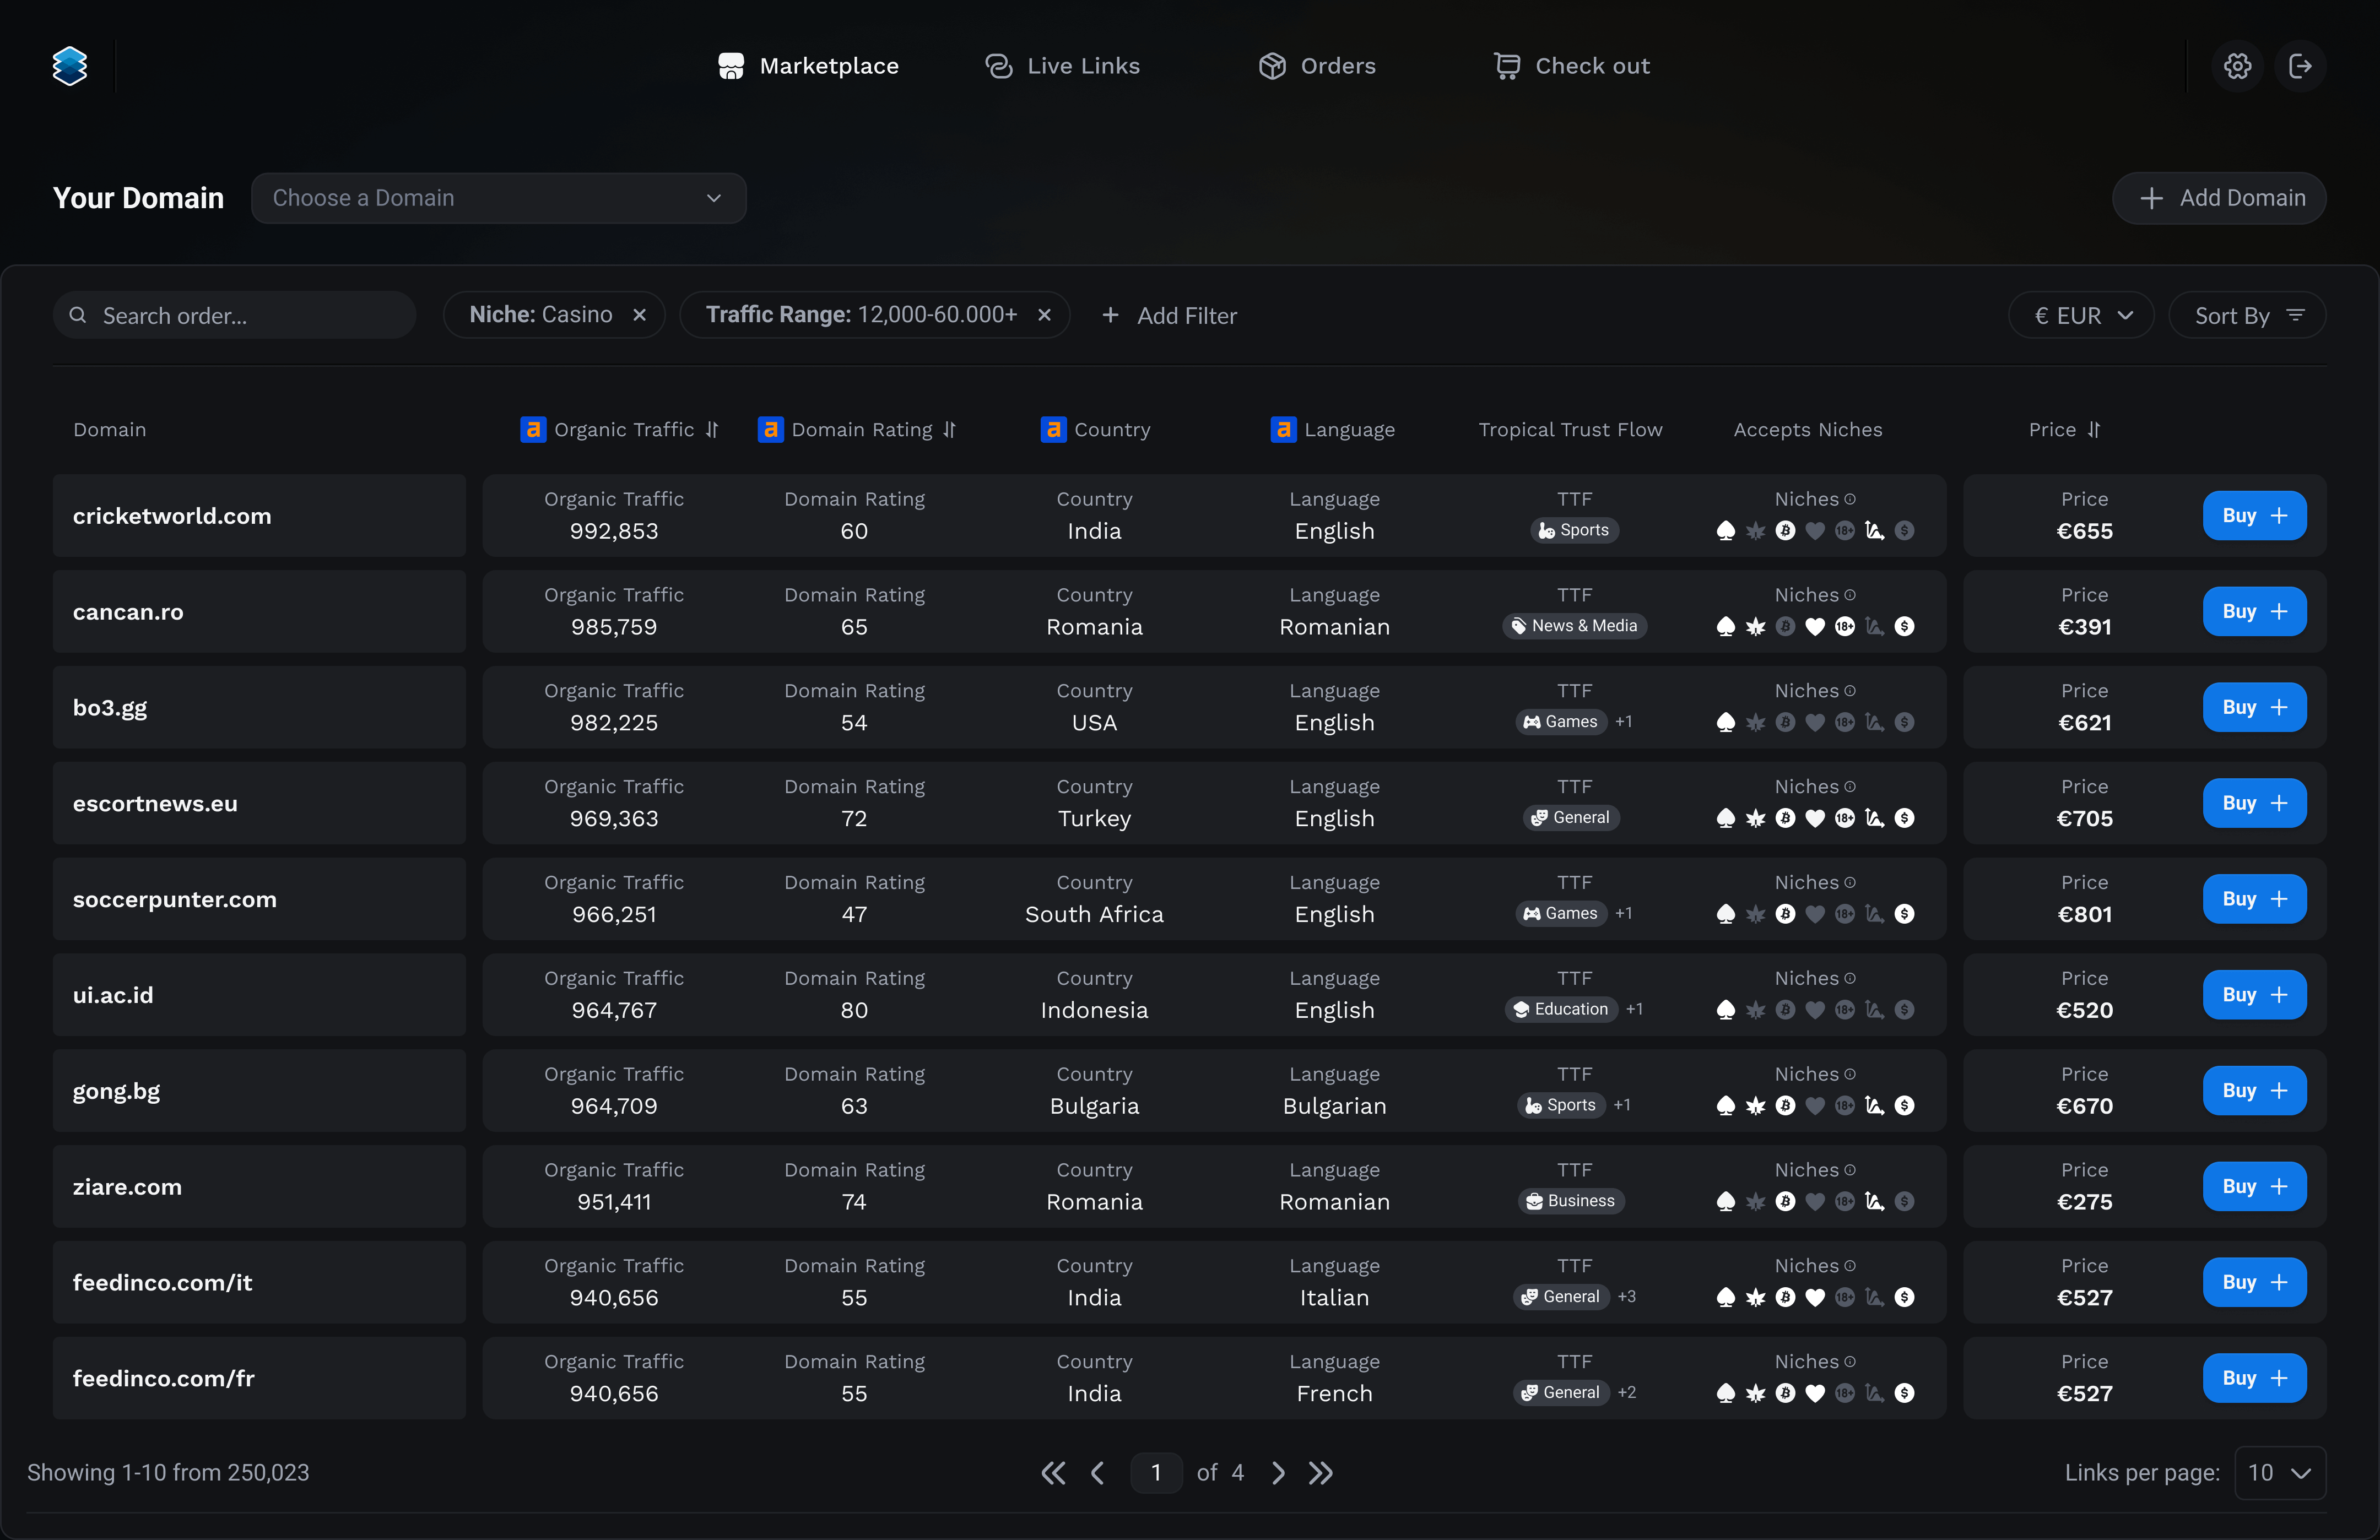Click the logout icon in header
Viewport: 2380px width, 1540px height.
[2300, 66]
